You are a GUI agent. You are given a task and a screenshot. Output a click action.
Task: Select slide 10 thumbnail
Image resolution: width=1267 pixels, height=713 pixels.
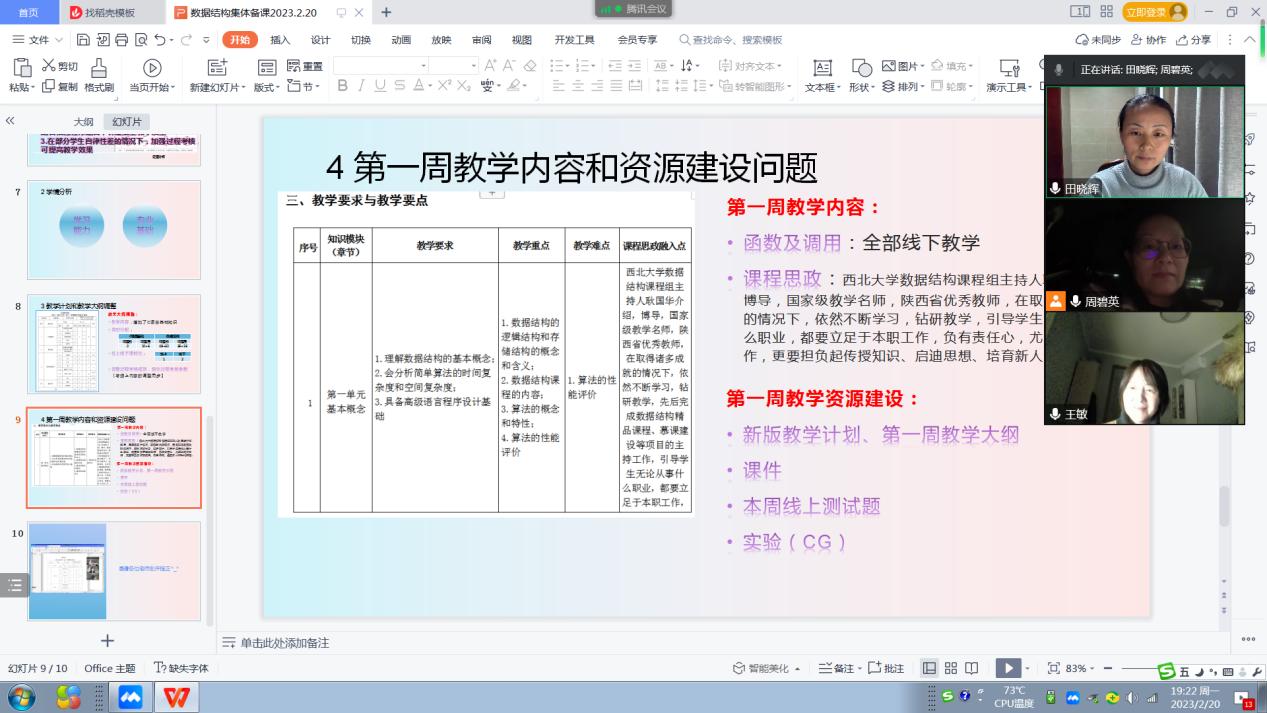114,570
